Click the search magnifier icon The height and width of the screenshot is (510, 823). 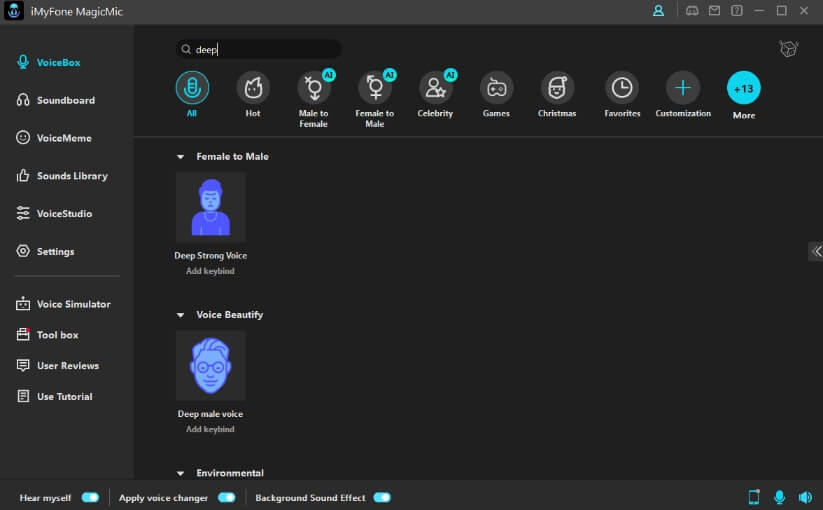point(186,49)
